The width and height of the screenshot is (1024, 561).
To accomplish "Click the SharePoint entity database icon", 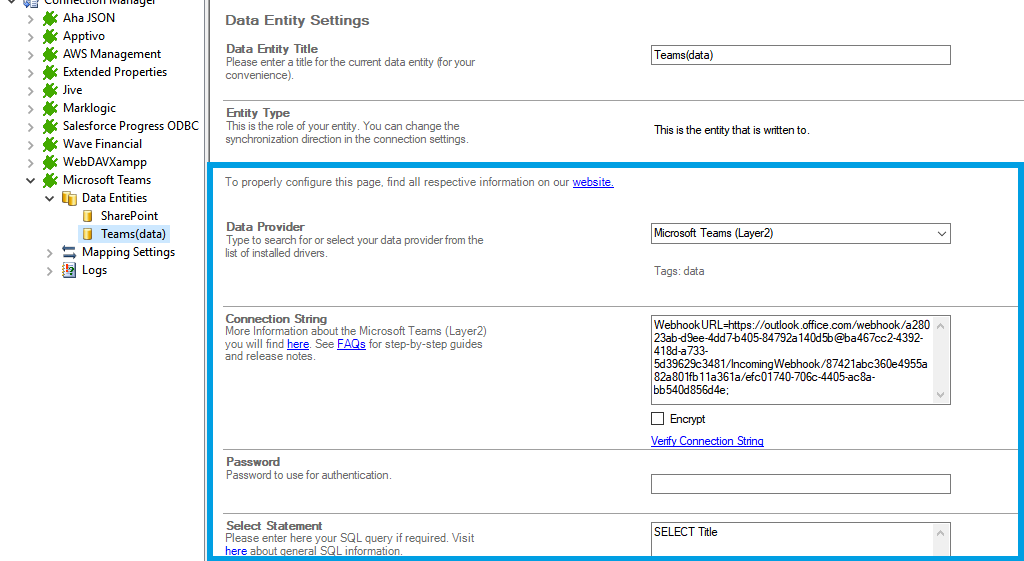I will 88,216.
